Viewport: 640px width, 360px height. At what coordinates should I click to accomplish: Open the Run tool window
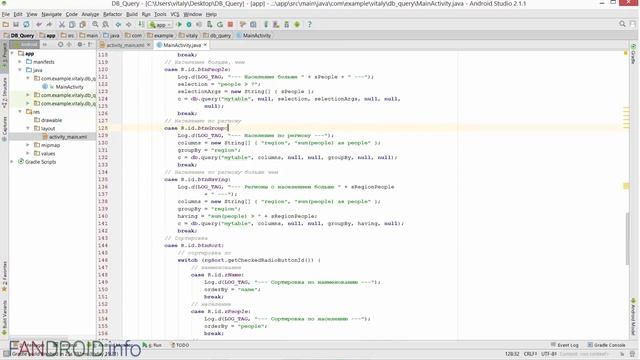(152, 345)
